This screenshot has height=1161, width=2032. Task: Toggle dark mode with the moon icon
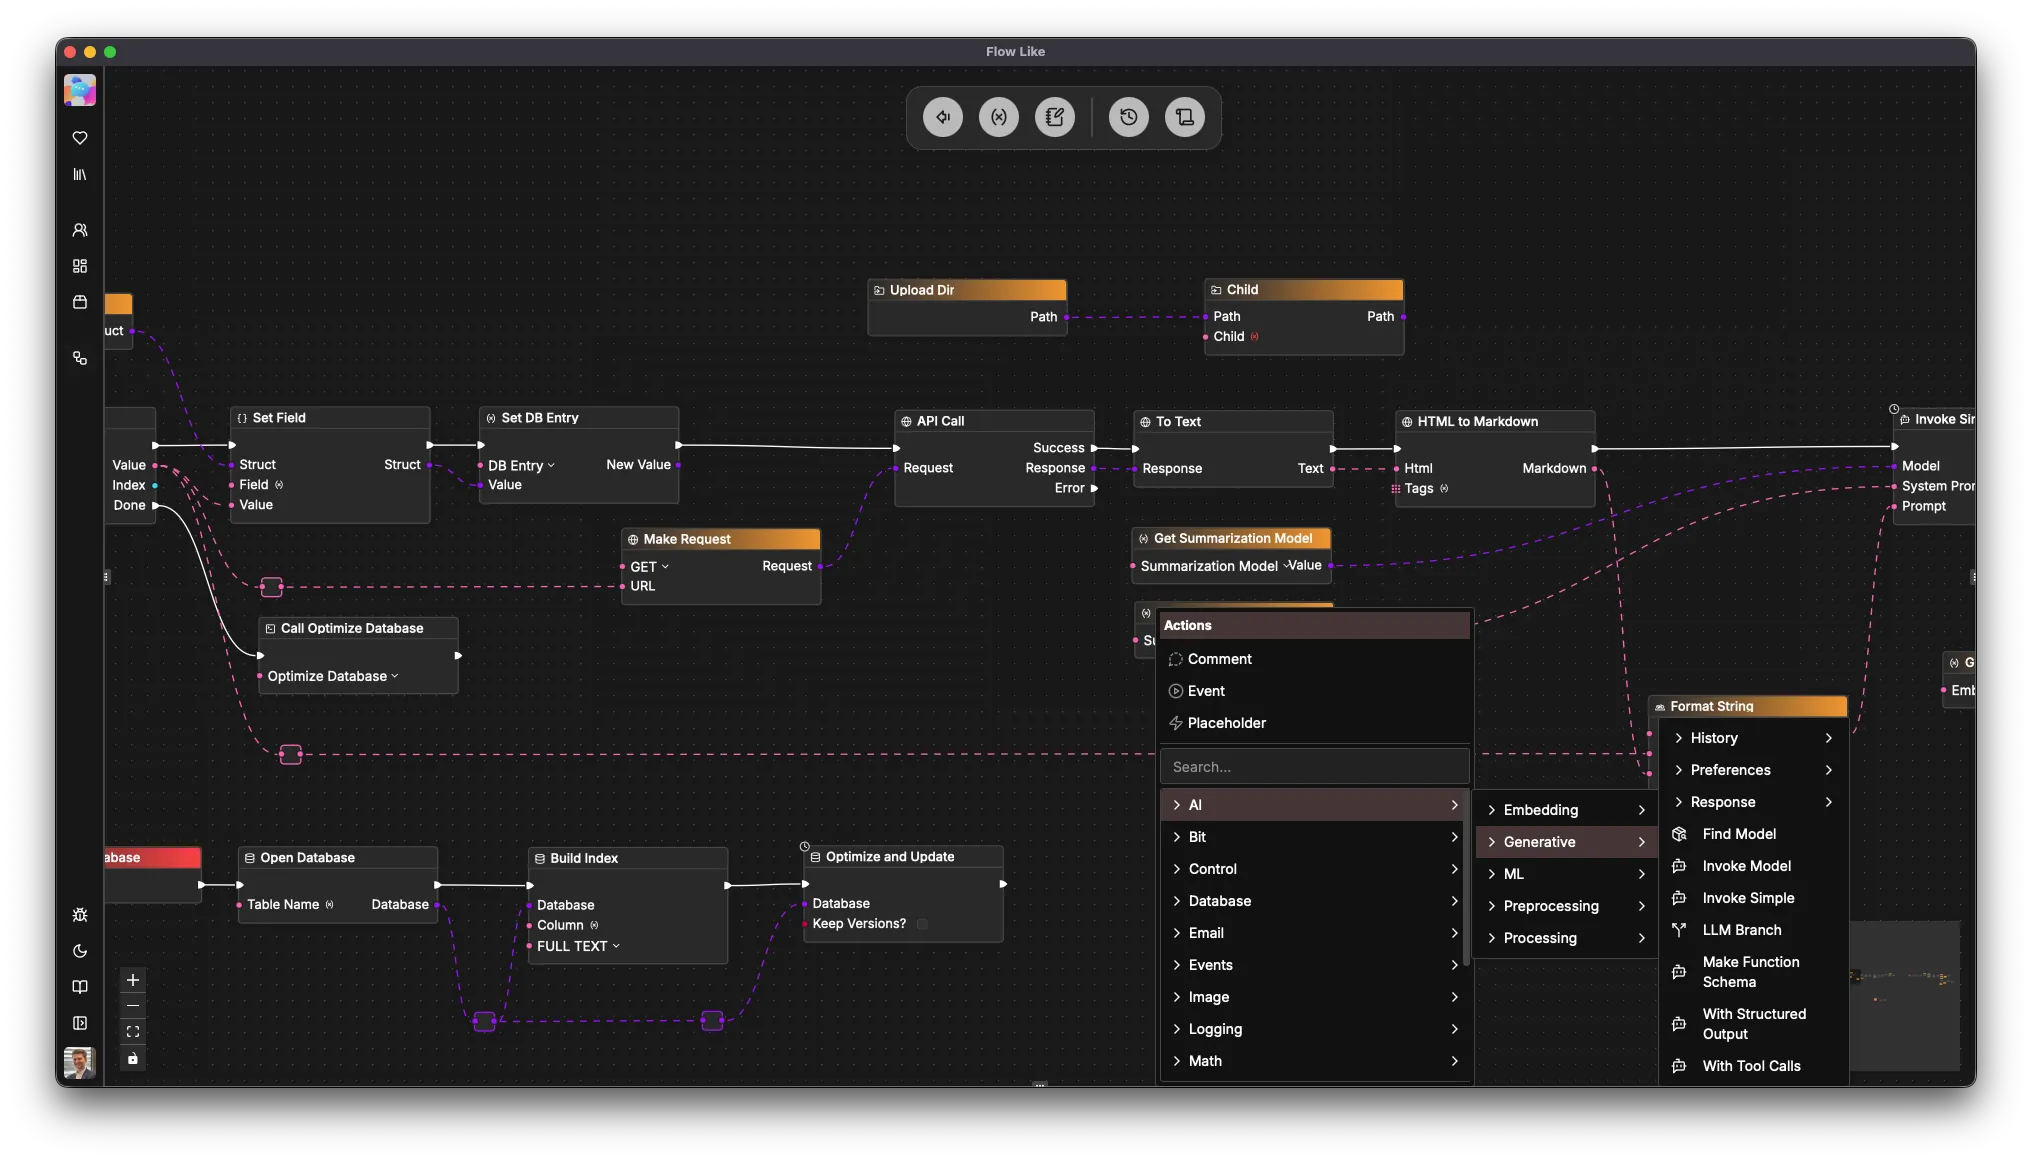[80, 951]
